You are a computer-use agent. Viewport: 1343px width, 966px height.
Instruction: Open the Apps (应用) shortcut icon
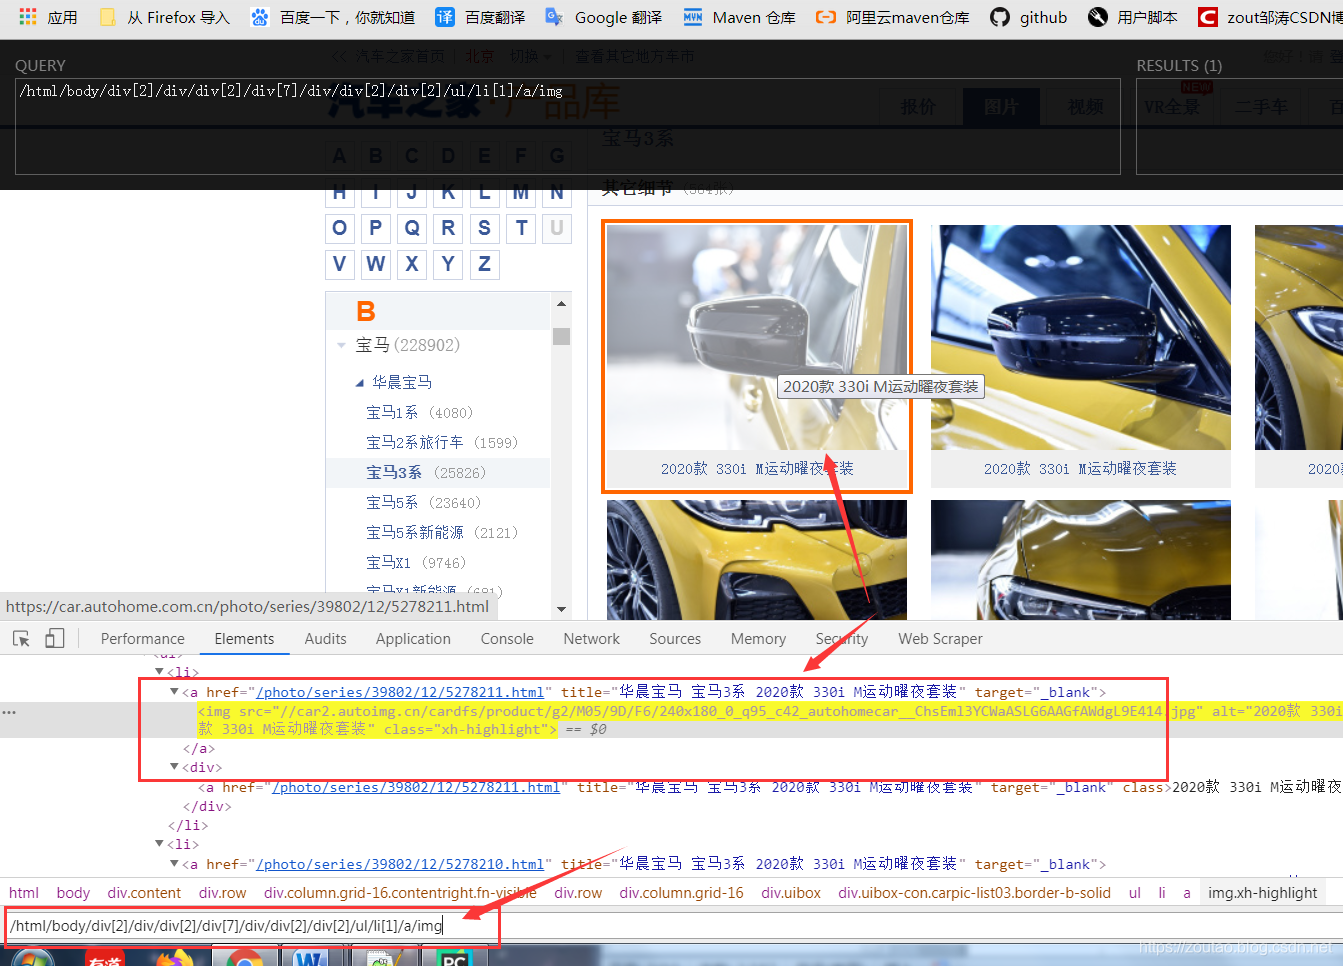[x=28, y=17]
